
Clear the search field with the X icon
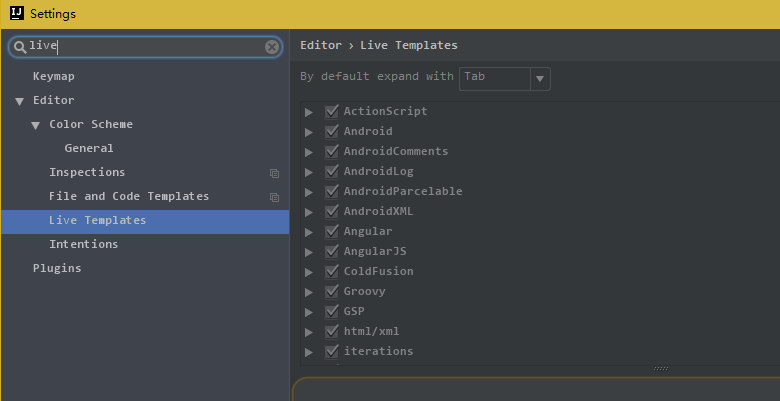[x=272, y=47]
